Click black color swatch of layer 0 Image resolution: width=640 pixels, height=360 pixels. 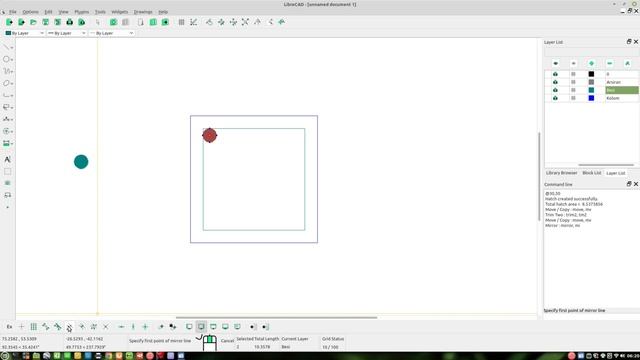click(591, 74)
